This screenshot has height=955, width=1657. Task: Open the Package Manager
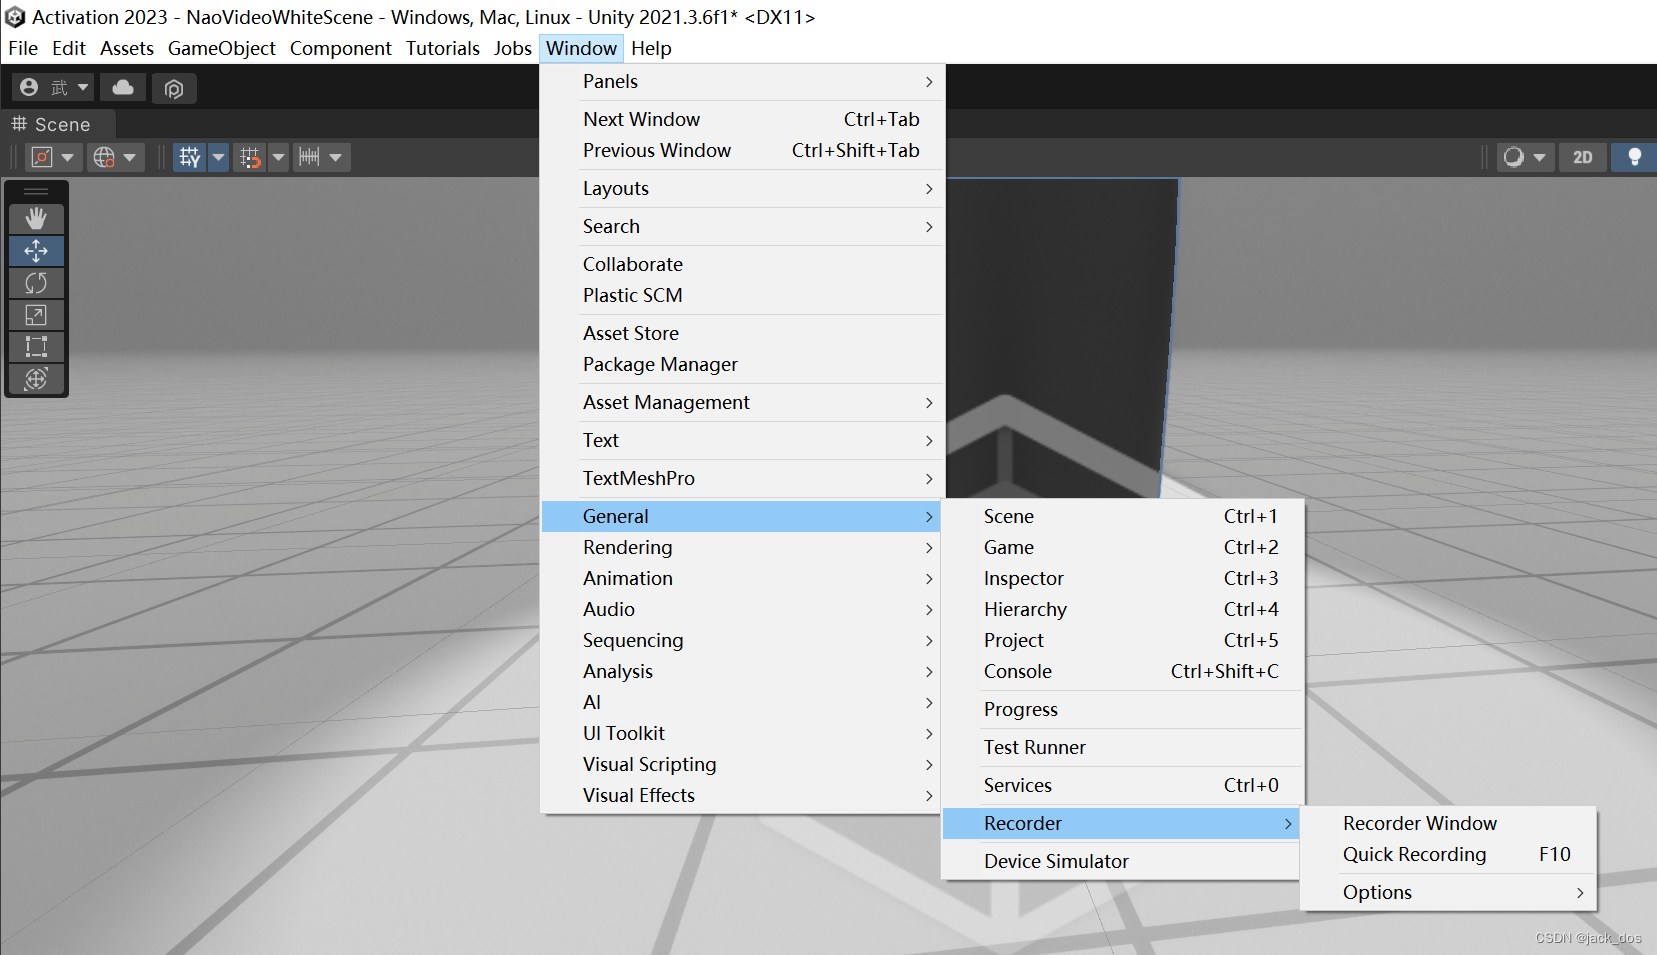coord(742,364)
